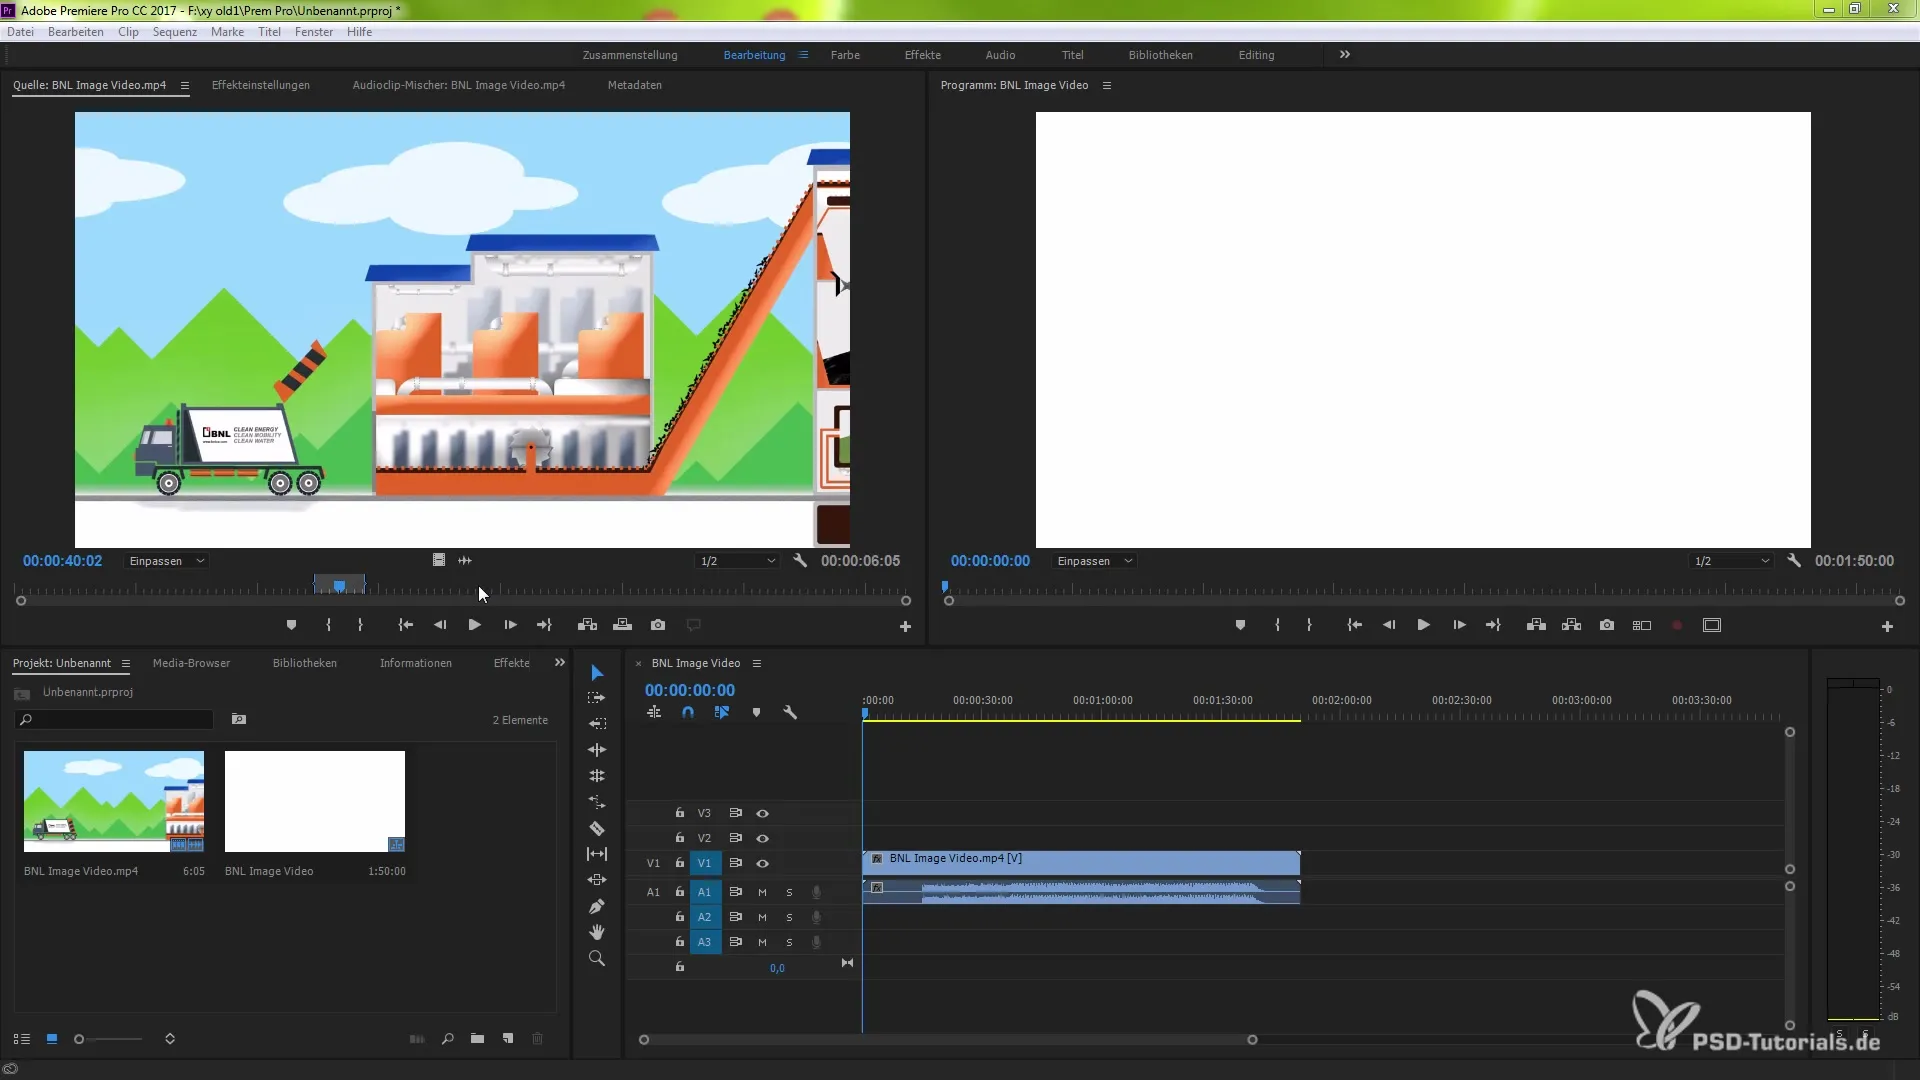The image size is (1920, 1080).
Task: Select the Pen tool
Action: pos(597,906)
